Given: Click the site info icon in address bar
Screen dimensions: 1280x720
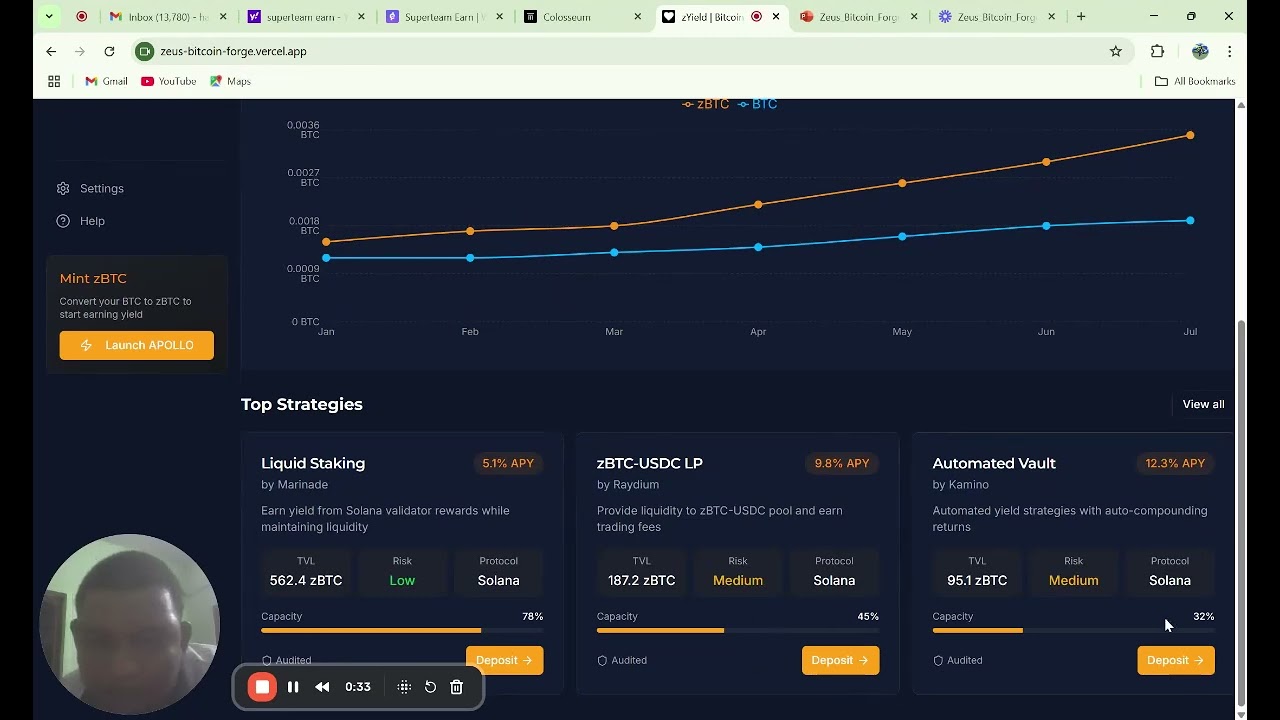Looking at the screenshot, I should pyautogui.click(x=145, y=51).
